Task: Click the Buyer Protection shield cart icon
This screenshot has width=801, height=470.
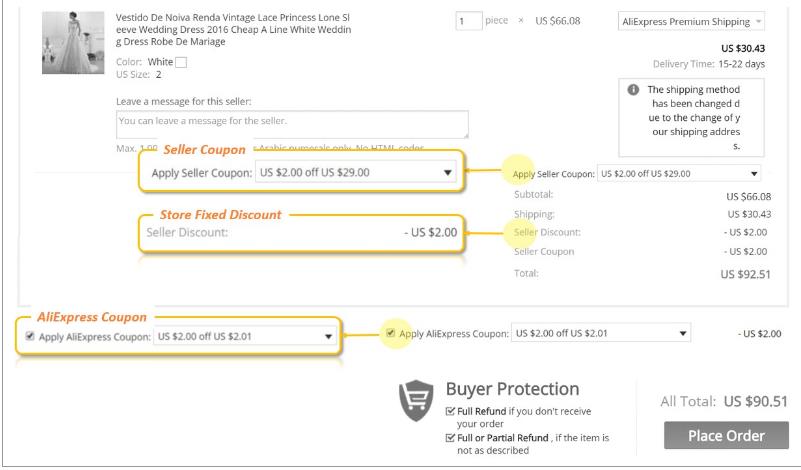Action: [x=416, y=400]
